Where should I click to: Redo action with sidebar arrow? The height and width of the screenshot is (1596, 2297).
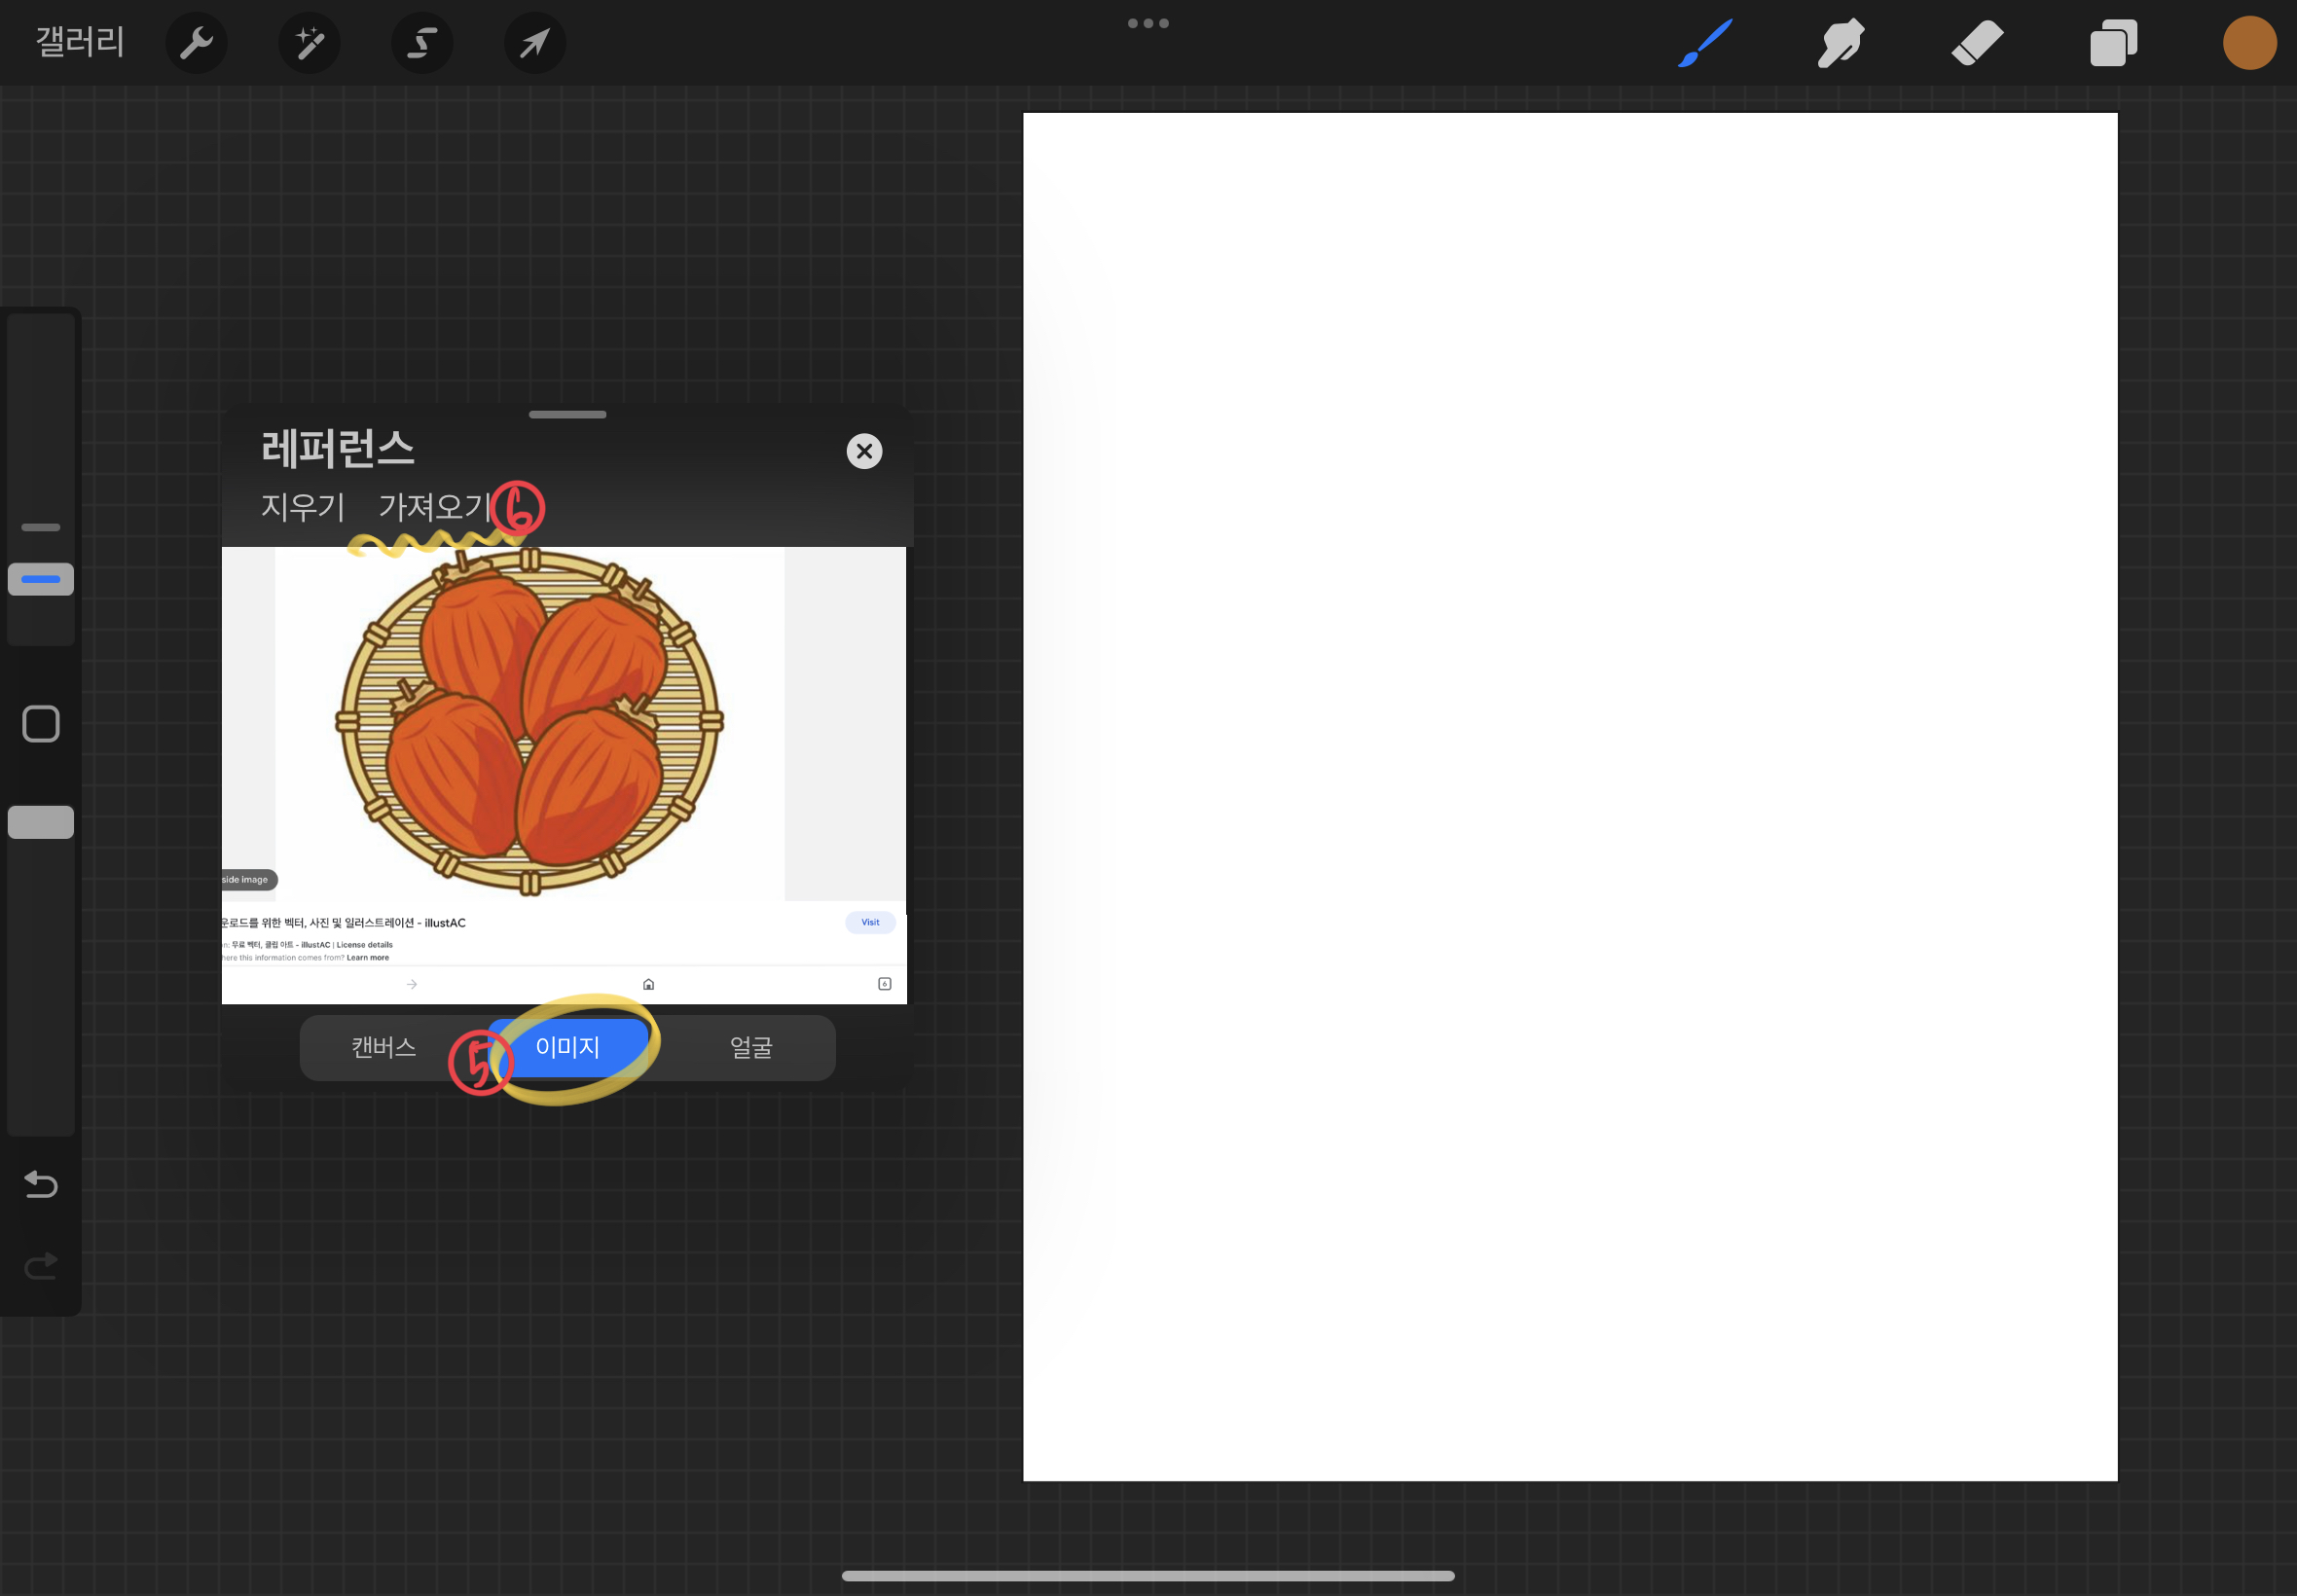coord(41,1266)
